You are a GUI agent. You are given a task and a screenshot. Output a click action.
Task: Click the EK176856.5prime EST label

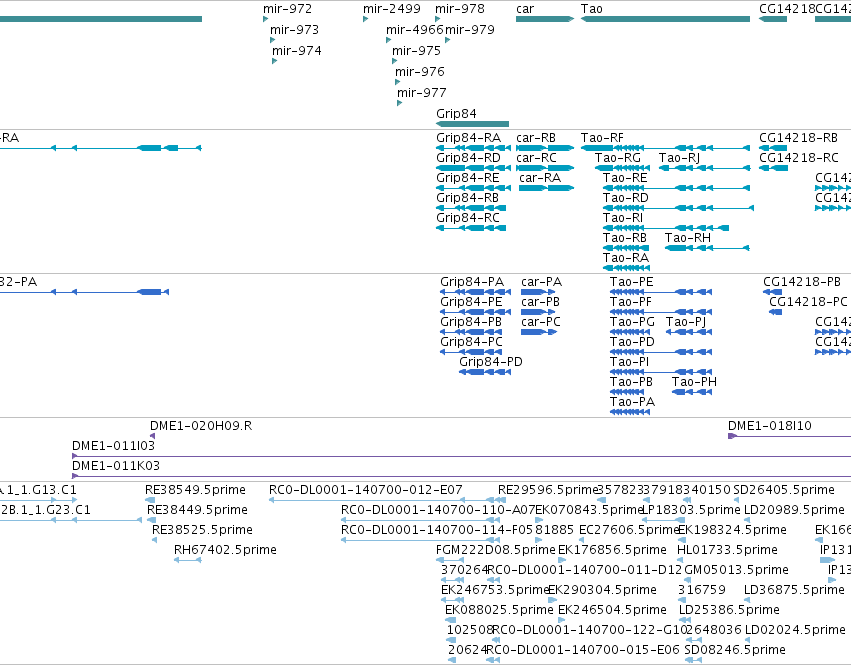click(x=612, y=550)
